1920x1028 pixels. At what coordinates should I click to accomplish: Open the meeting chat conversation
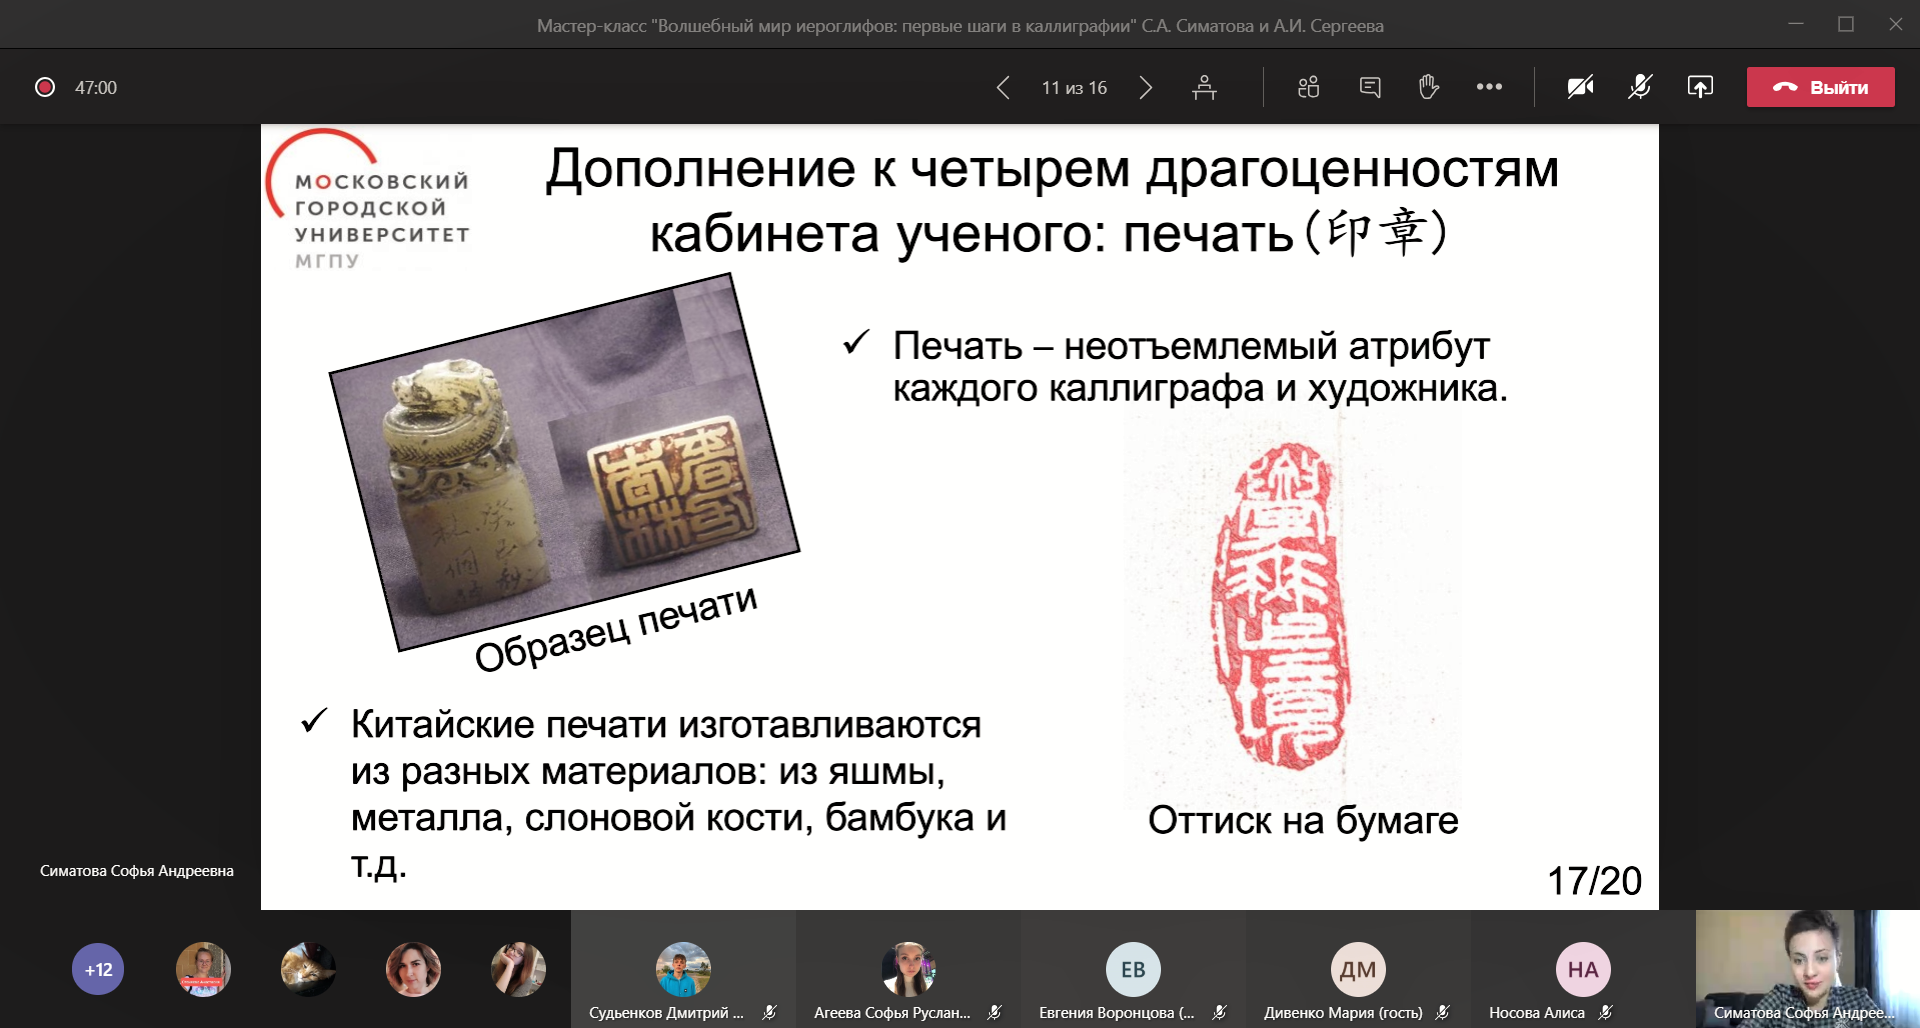1369,87
